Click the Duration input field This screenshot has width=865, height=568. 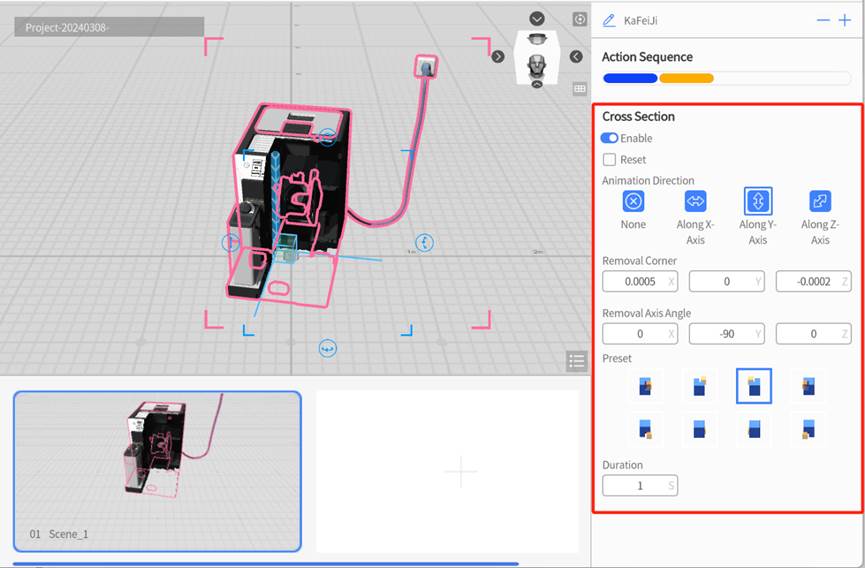coord(633,486)
